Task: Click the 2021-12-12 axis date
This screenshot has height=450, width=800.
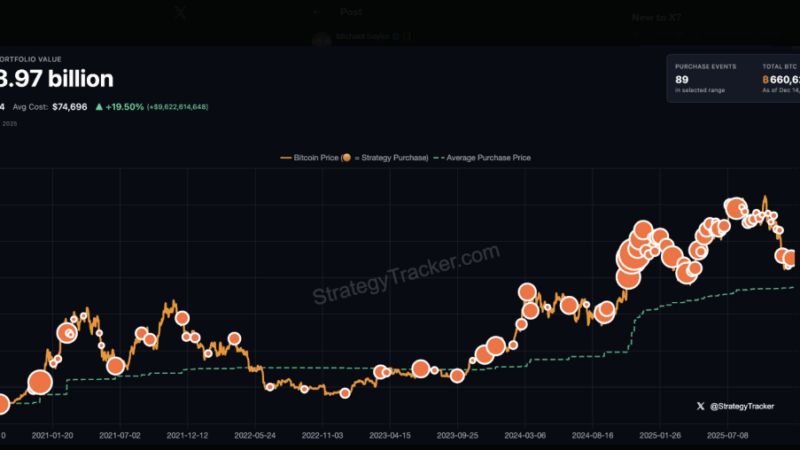Action: (187, 435)
